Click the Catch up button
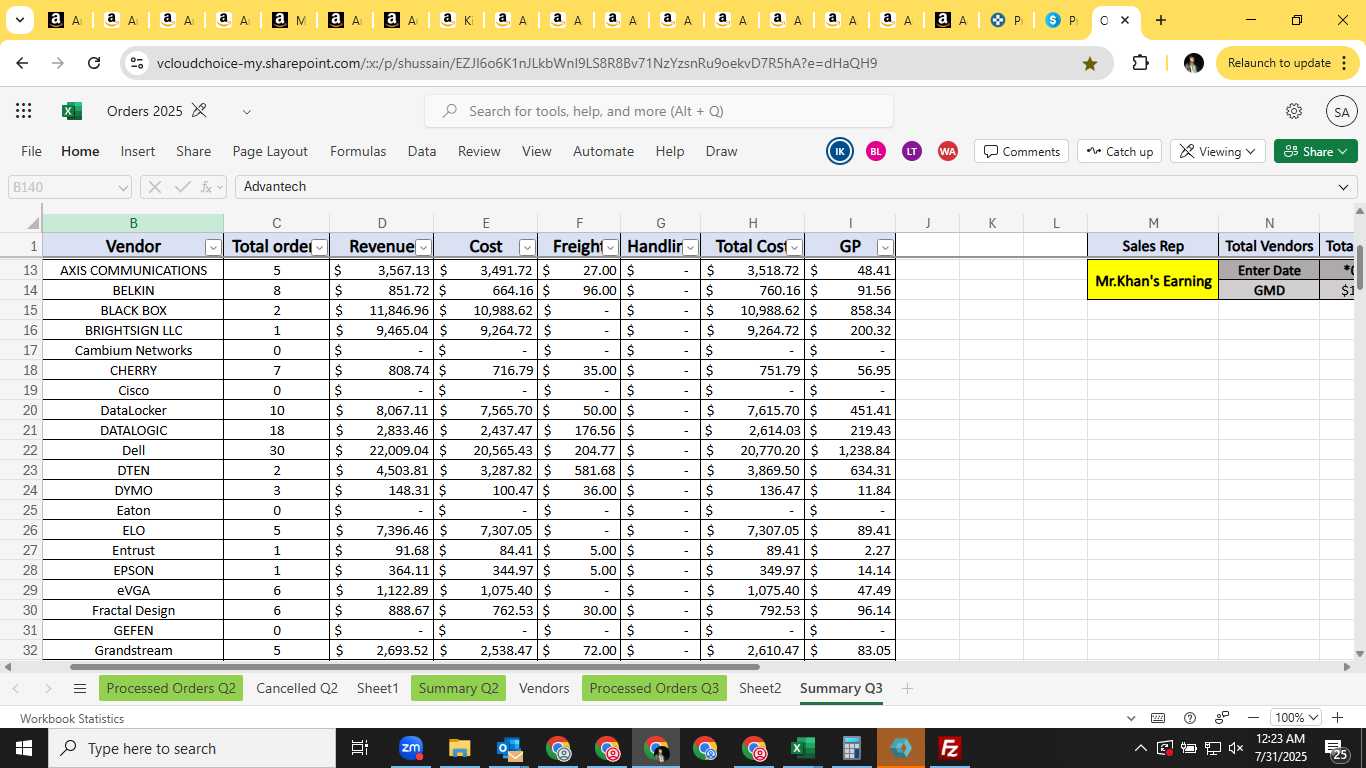Image resolution: width=1366 pixels, height=768 pixels. (1119, 151)
